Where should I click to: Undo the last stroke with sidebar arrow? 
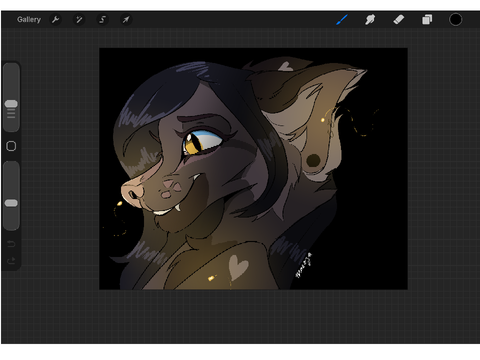(x=11, y=244)
